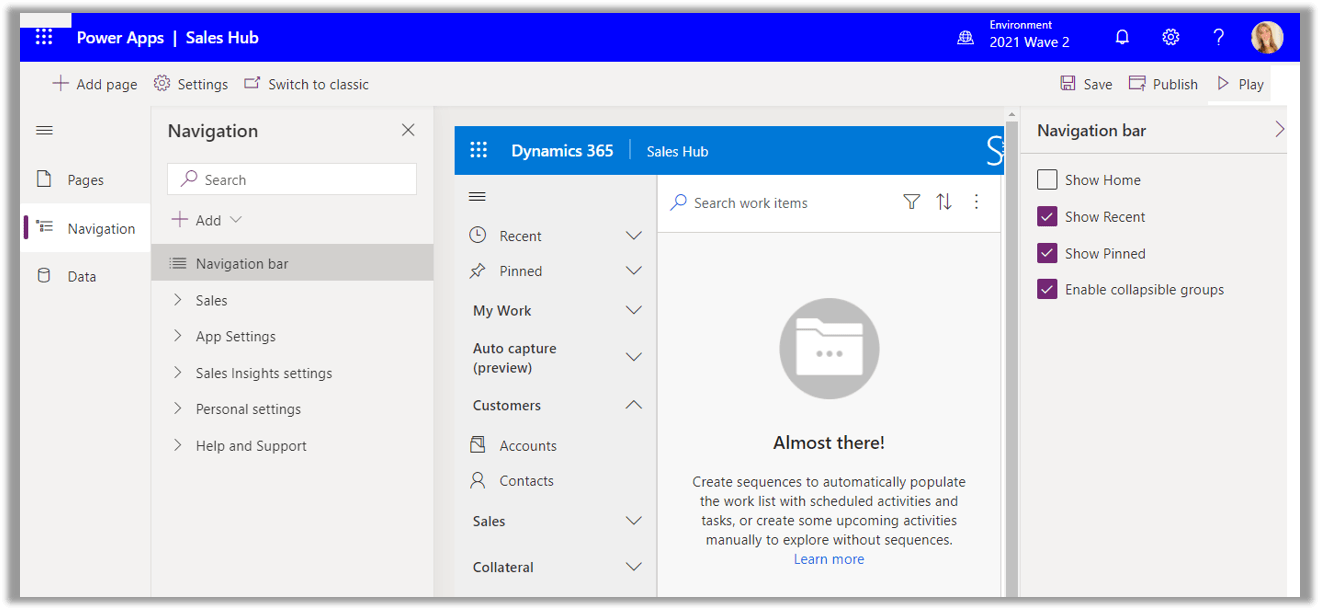Open work list more options ellipsis
Viewport: 1320px width, 610px height.
977,202
